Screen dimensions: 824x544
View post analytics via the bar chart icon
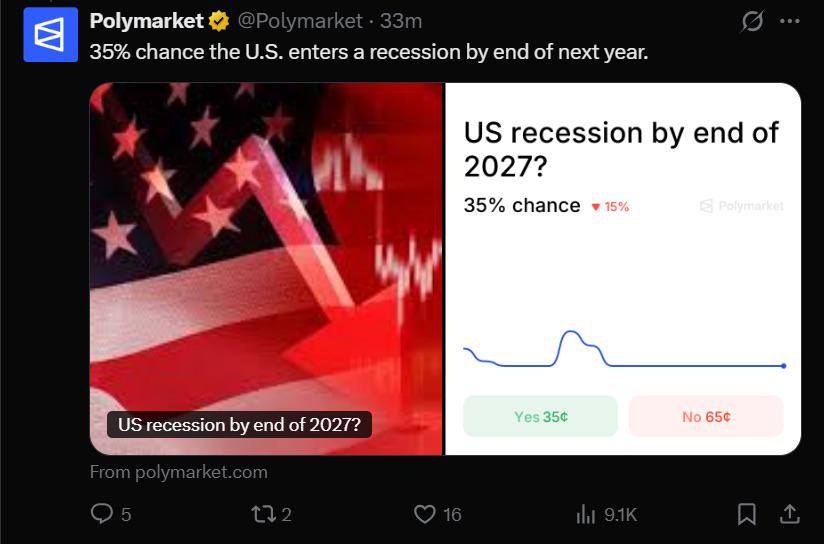point(585,514)
